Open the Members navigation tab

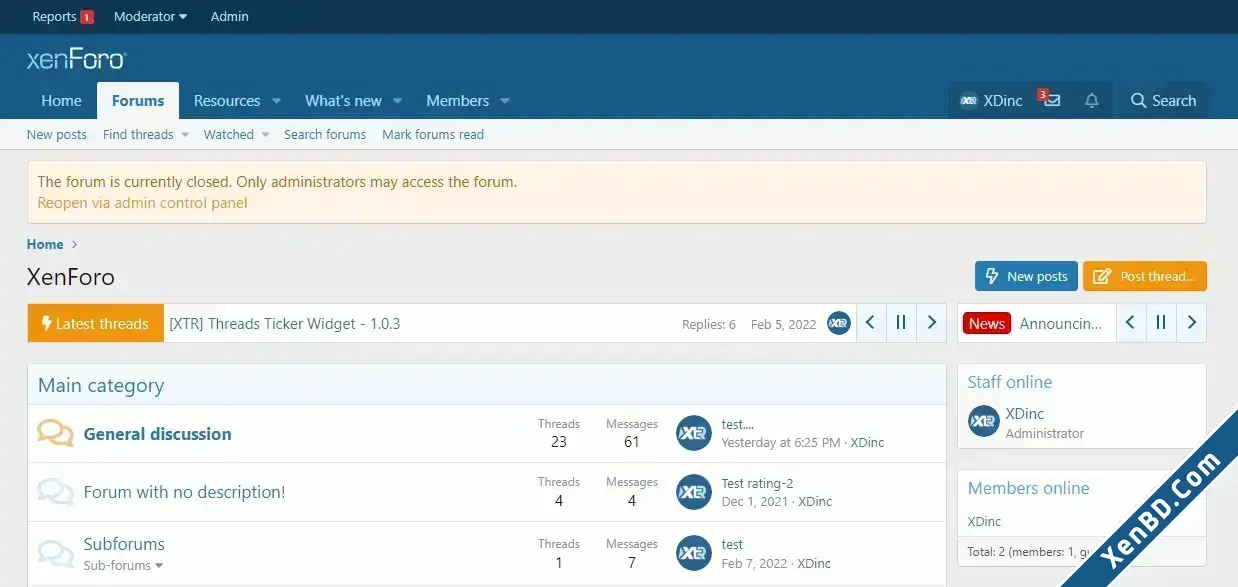pyautogui.click(x=457, y=101)
